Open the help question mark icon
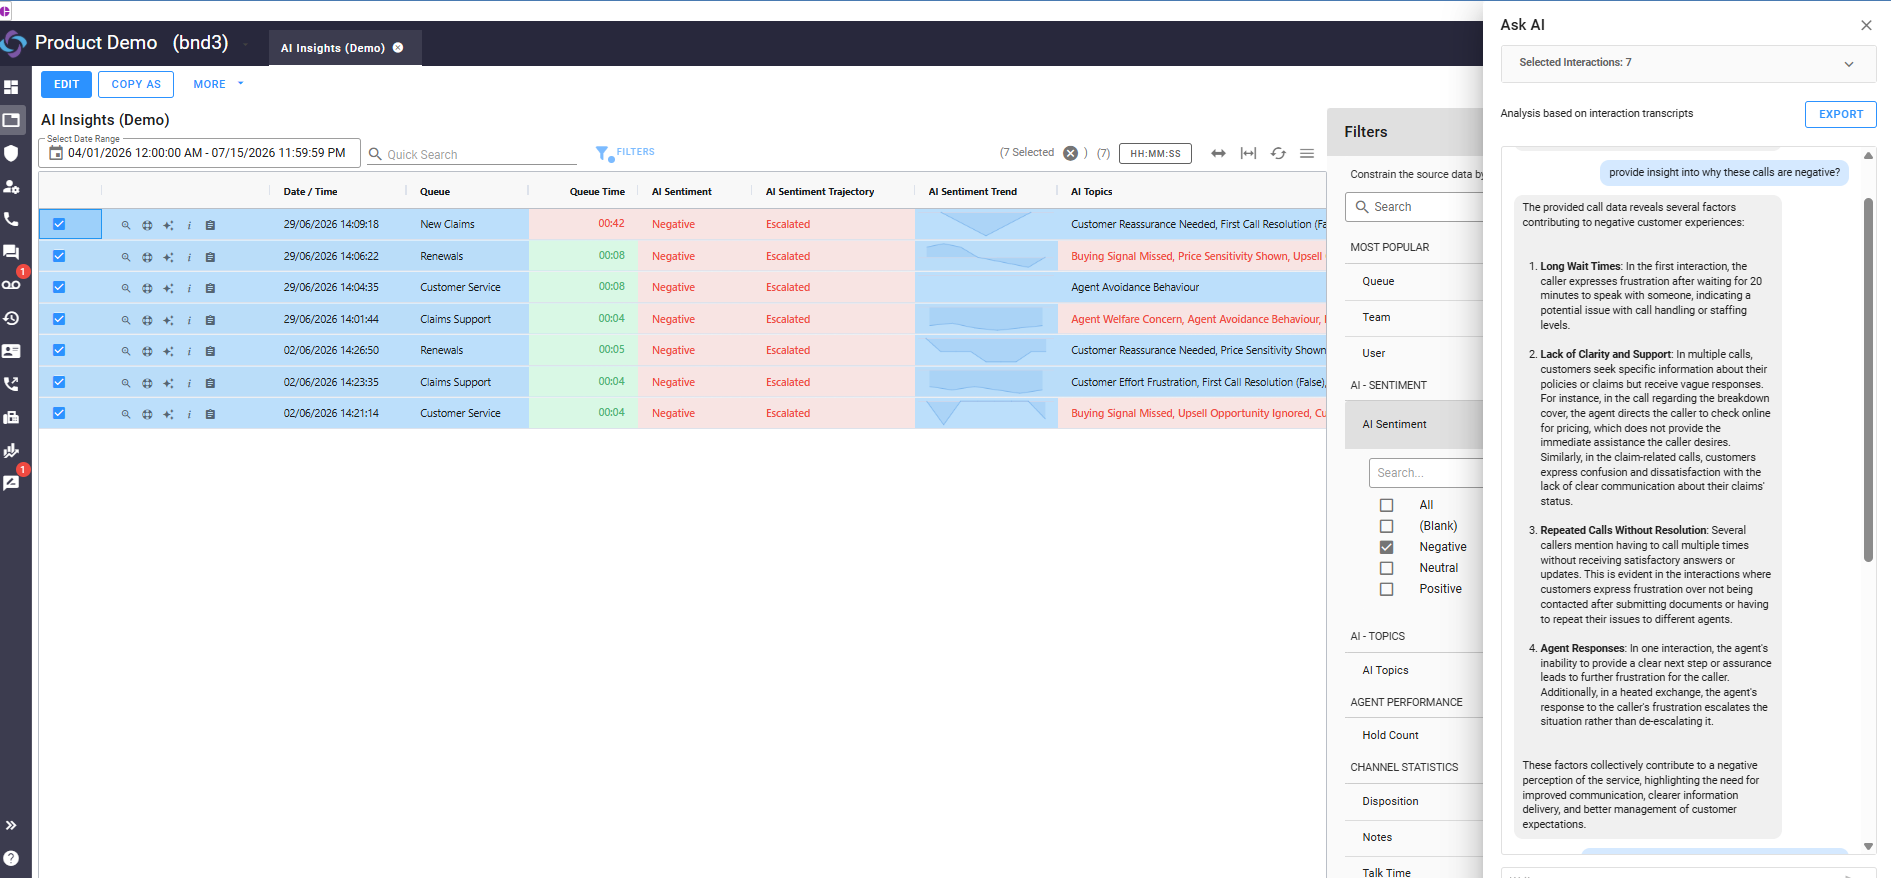The height and width of the screenshot is (878, 1891). pos(11,858)
